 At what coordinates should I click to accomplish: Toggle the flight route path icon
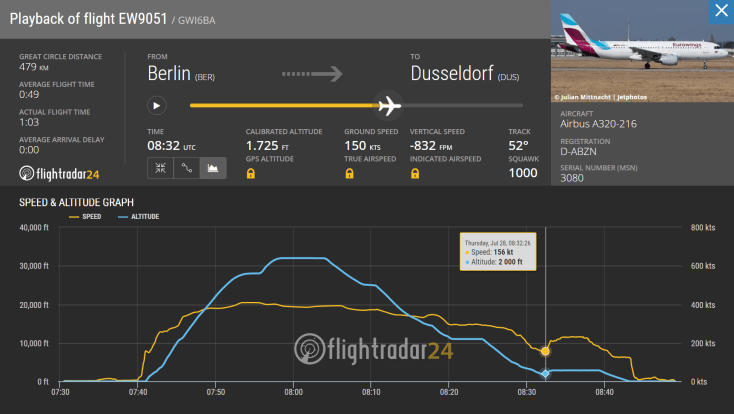186,169
